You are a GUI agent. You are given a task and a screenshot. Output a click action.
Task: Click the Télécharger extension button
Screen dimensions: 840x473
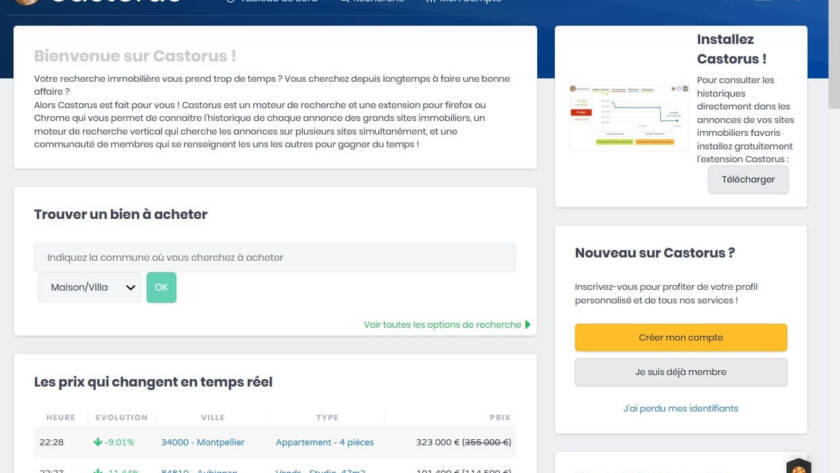tap(748, 180)
